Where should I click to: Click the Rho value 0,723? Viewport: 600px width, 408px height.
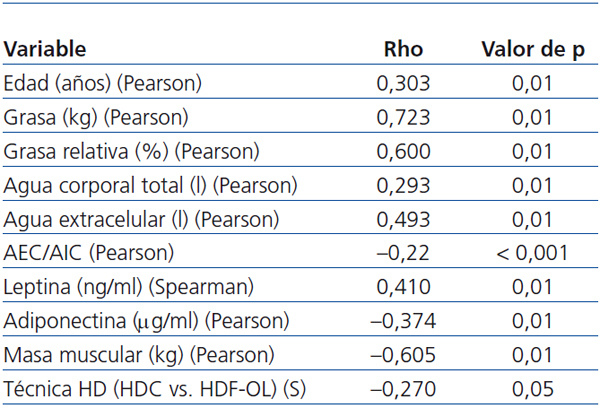(x=403, y=118)
